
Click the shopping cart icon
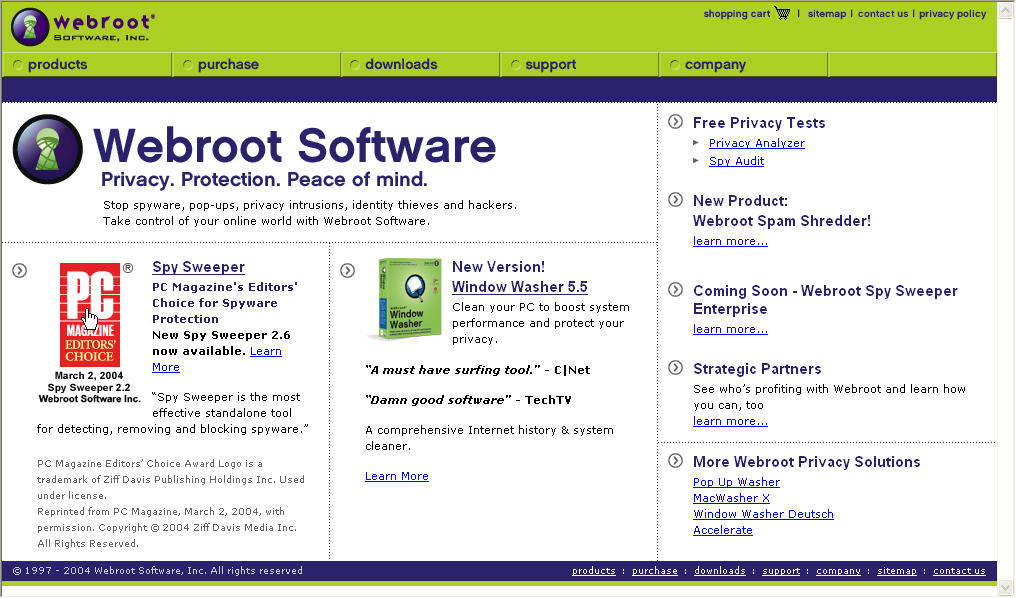coord(782,14)
